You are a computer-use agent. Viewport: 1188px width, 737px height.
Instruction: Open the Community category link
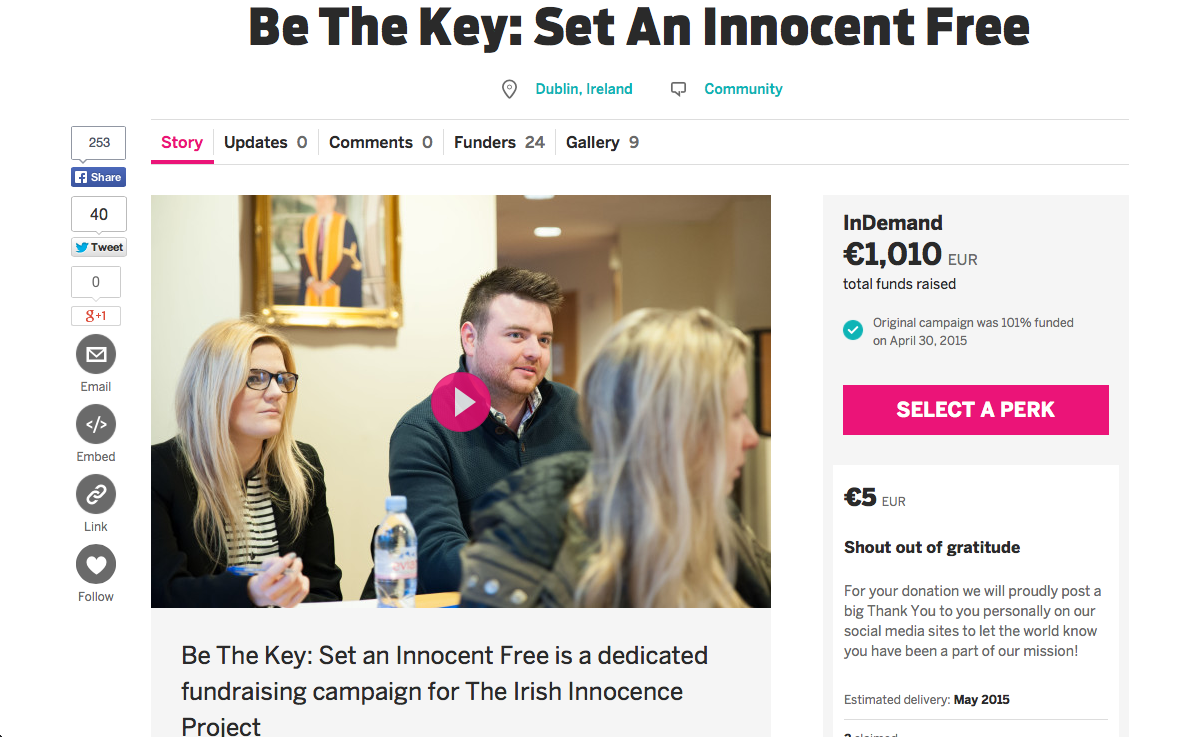click(743, 89)
